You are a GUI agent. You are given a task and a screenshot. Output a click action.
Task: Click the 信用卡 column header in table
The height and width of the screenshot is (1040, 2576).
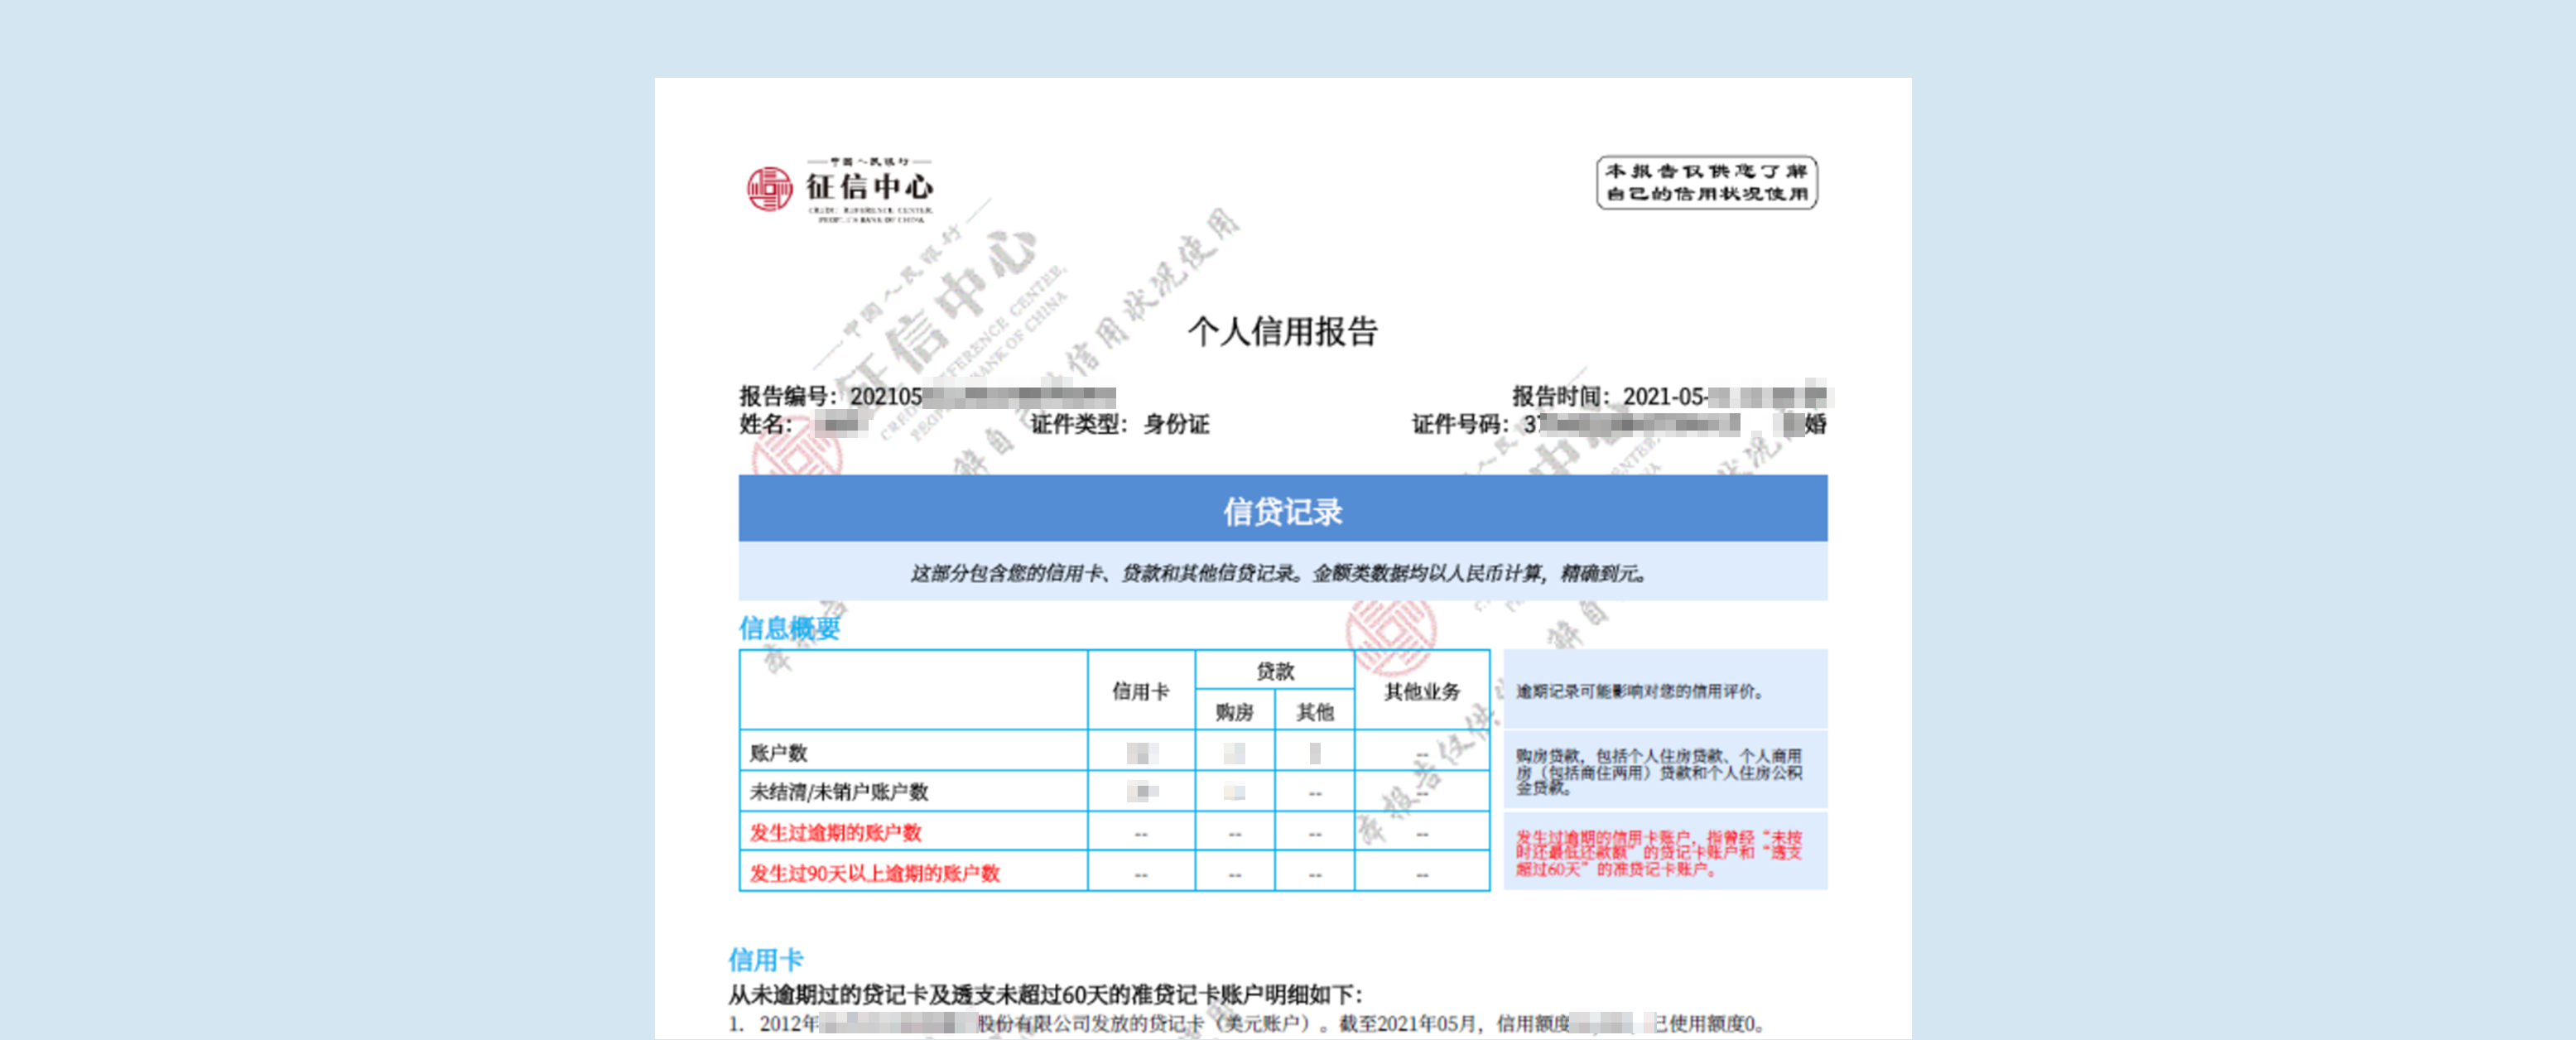pos(1140,691)
